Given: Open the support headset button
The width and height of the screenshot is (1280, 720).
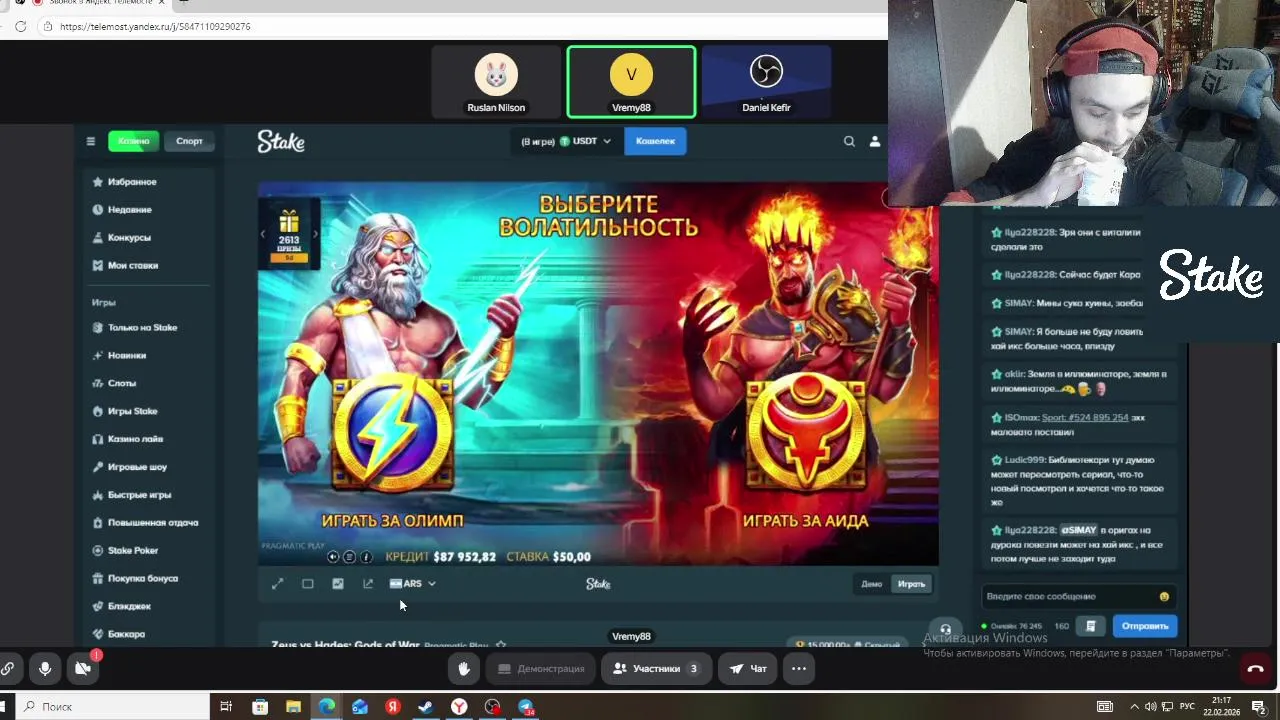Looking at the screenshot, I should 945,630.
